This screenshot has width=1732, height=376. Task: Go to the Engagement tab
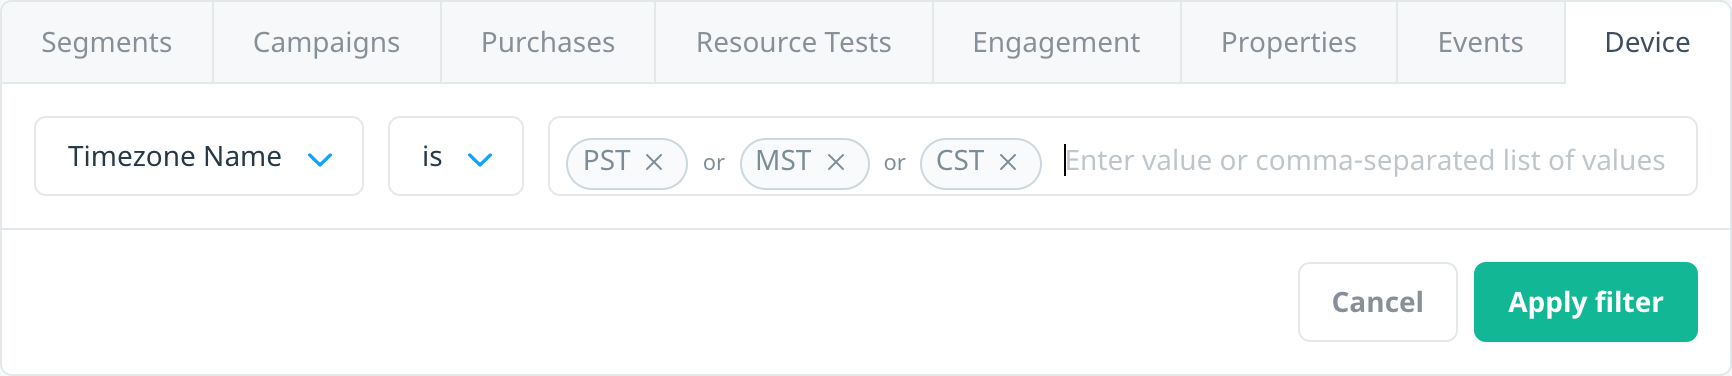pos(1057,42)
